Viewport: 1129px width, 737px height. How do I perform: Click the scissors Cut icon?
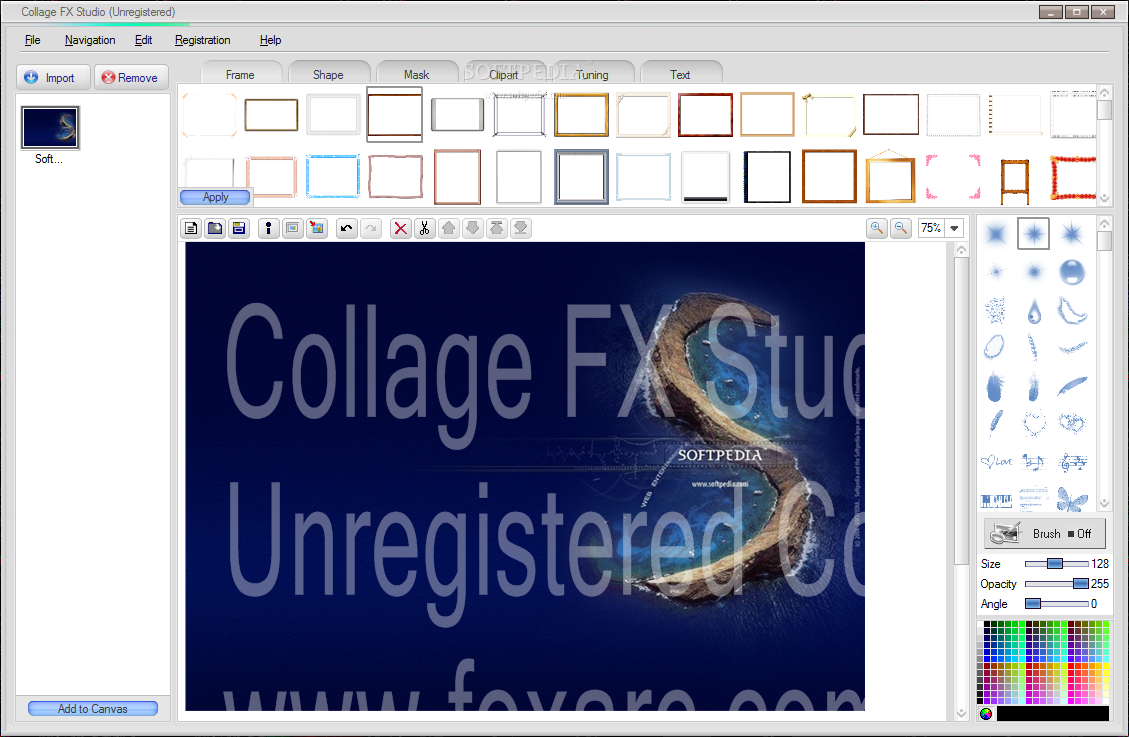(x=425, y=228)
